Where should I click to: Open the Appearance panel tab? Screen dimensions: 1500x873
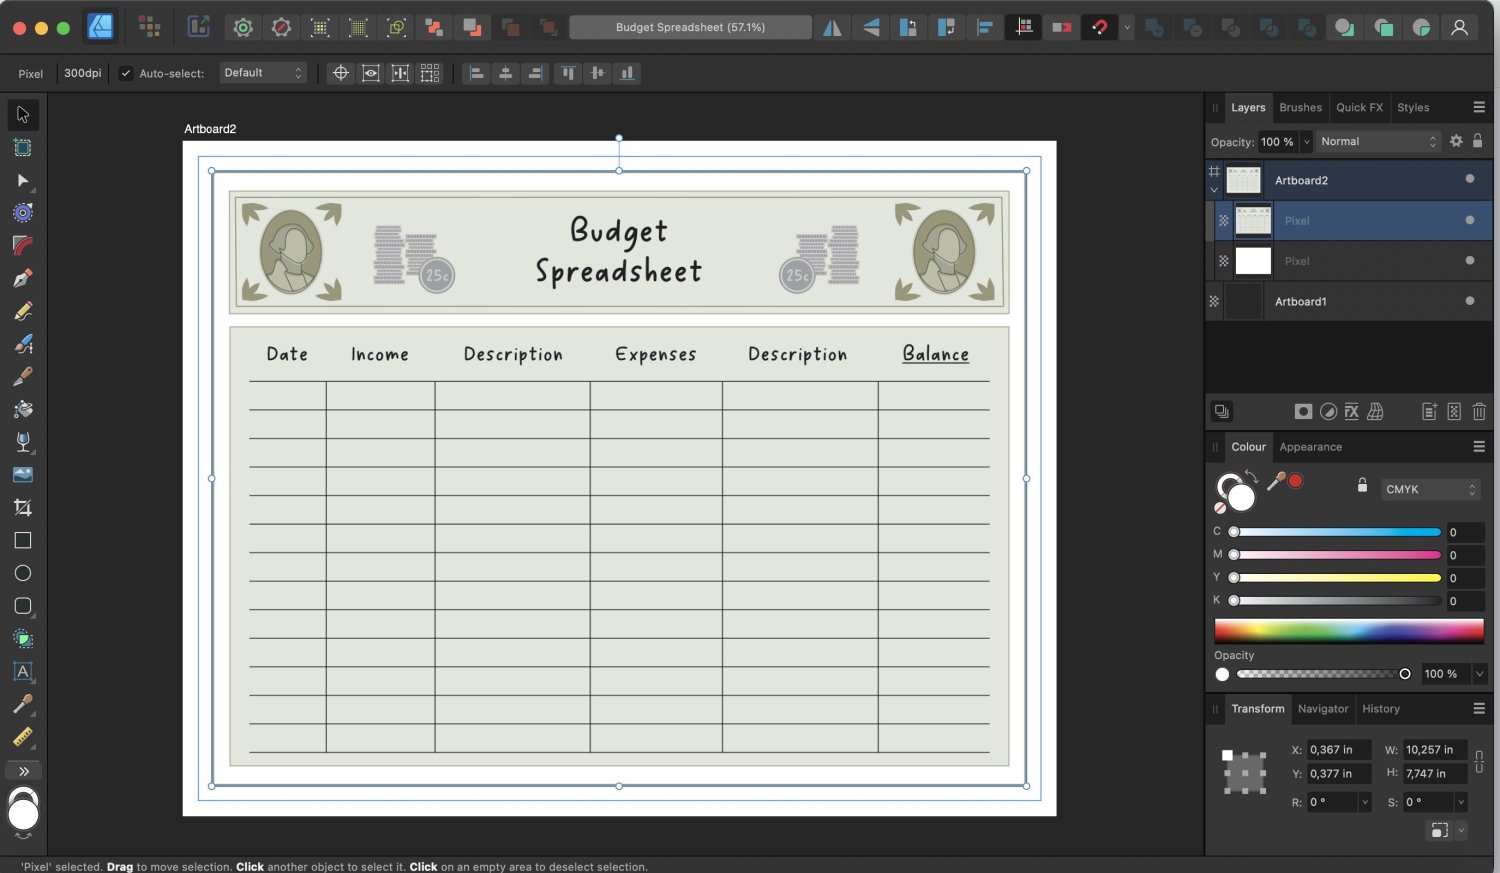point(1310,447)
